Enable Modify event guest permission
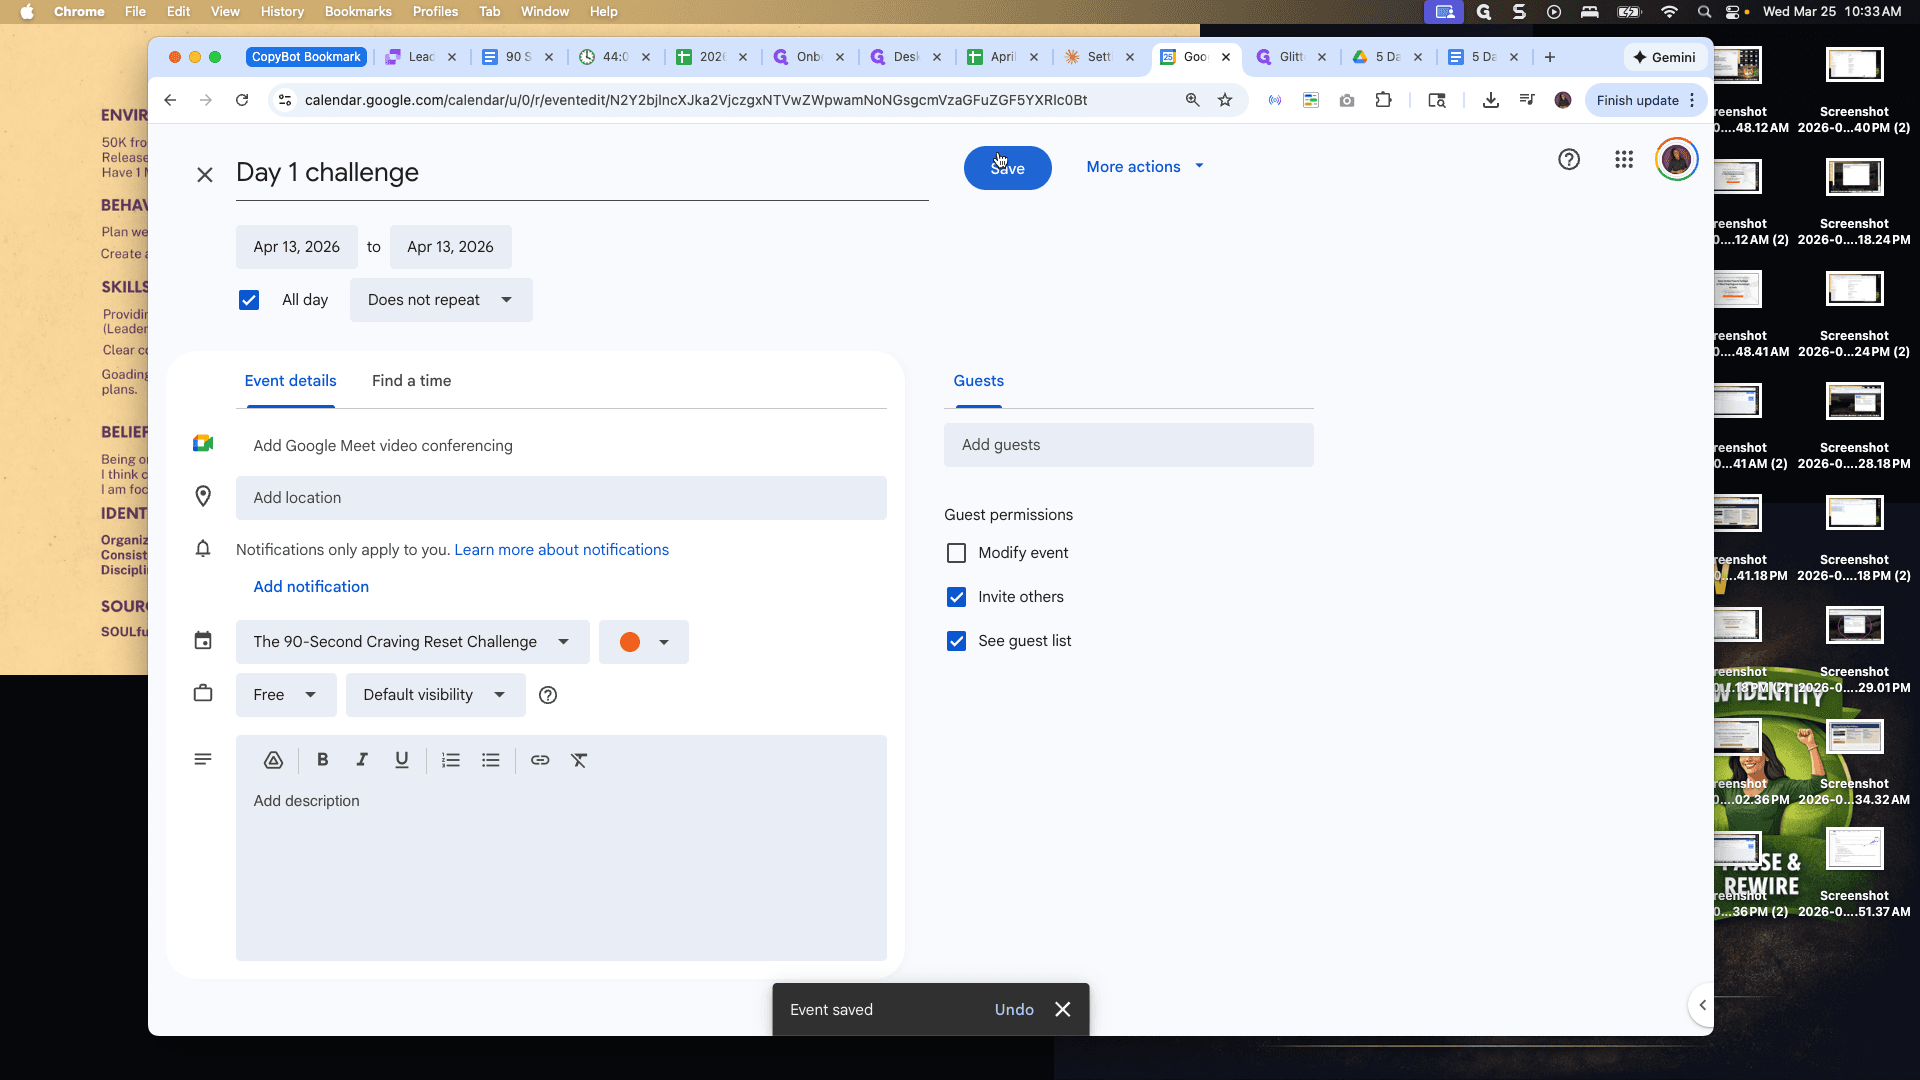 coord(957,553)
